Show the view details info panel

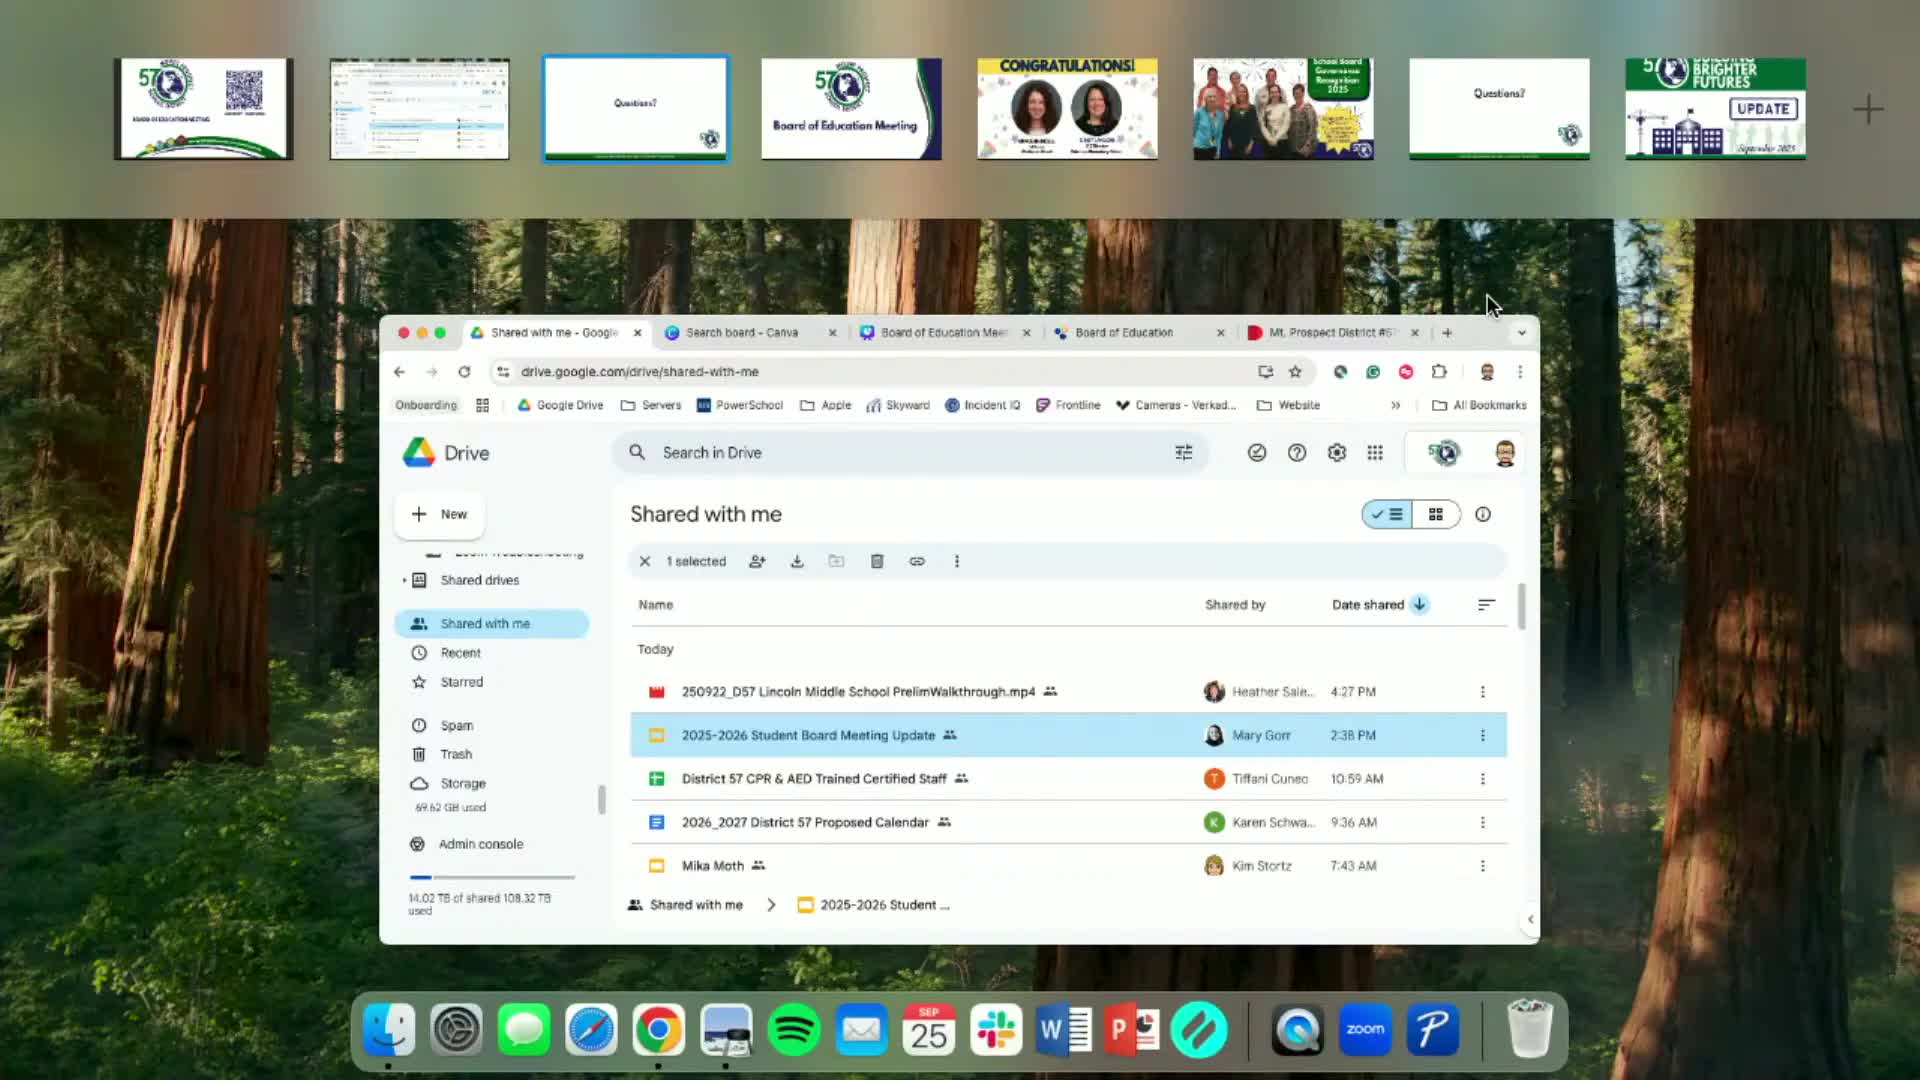coord(1483,514)
